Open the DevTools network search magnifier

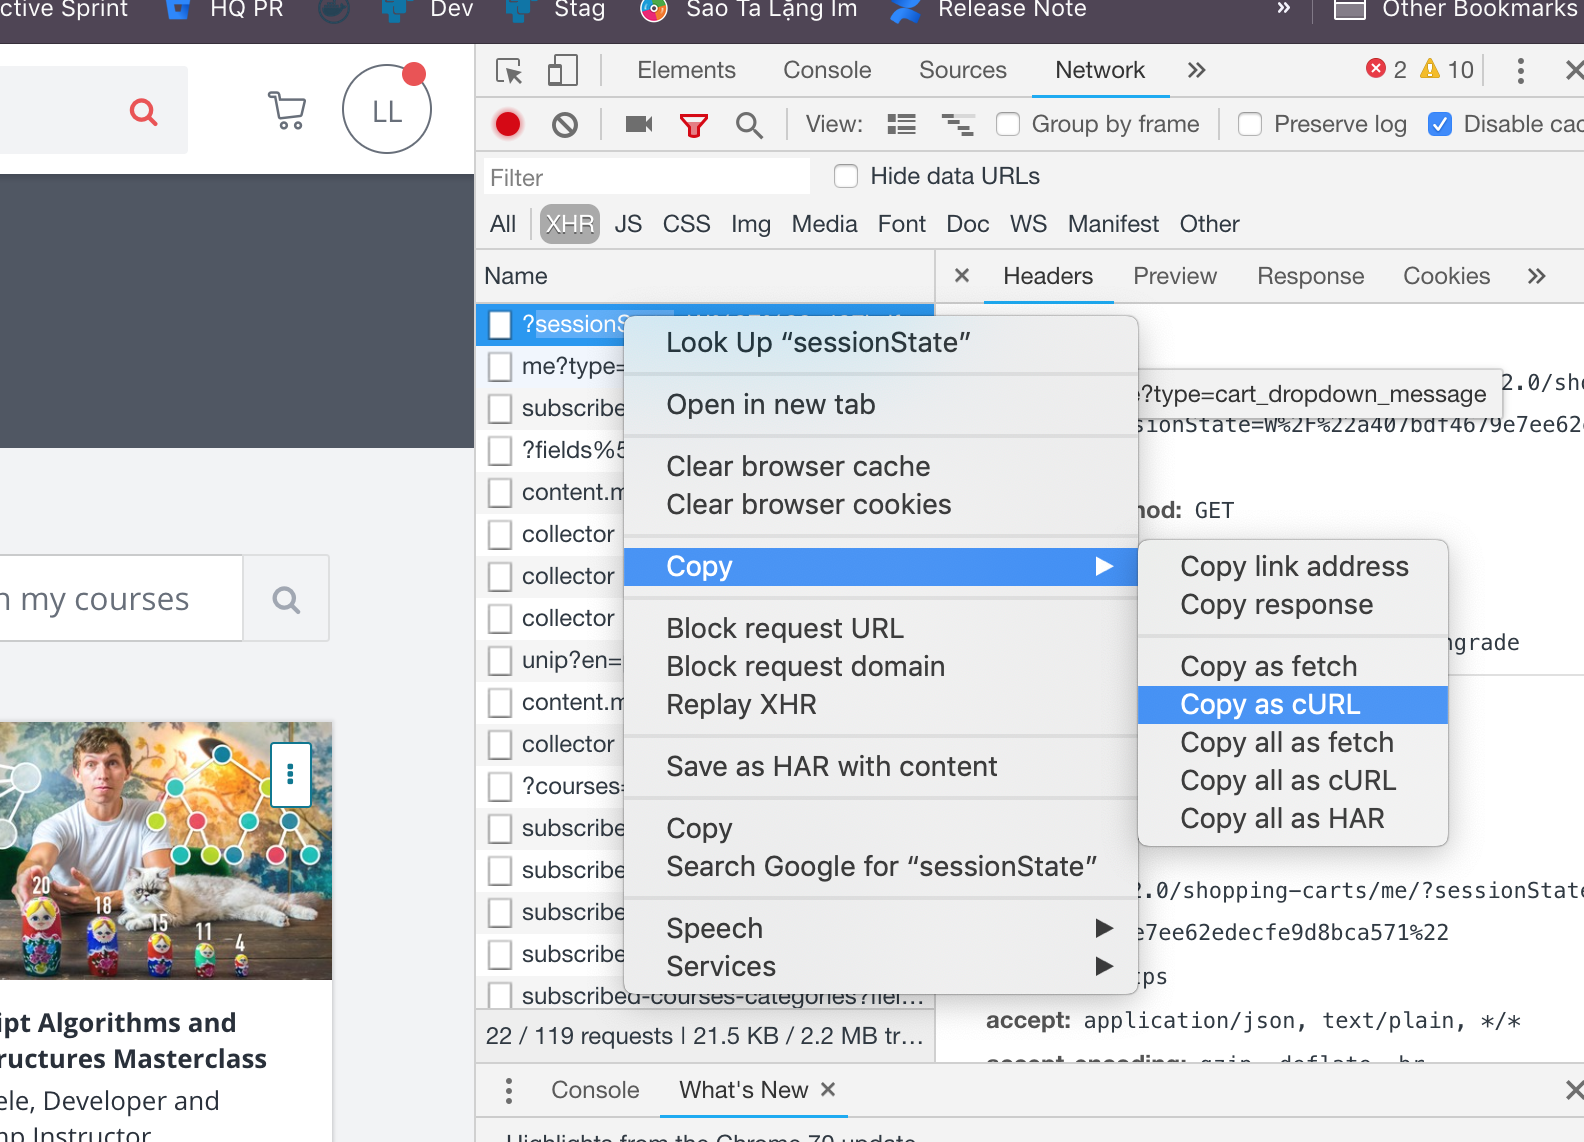click(x=748, y=124)
